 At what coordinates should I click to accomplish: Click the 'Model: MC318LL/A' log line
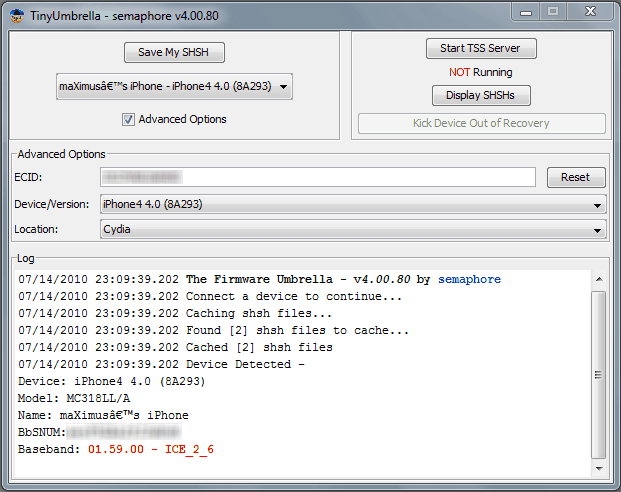74,398
